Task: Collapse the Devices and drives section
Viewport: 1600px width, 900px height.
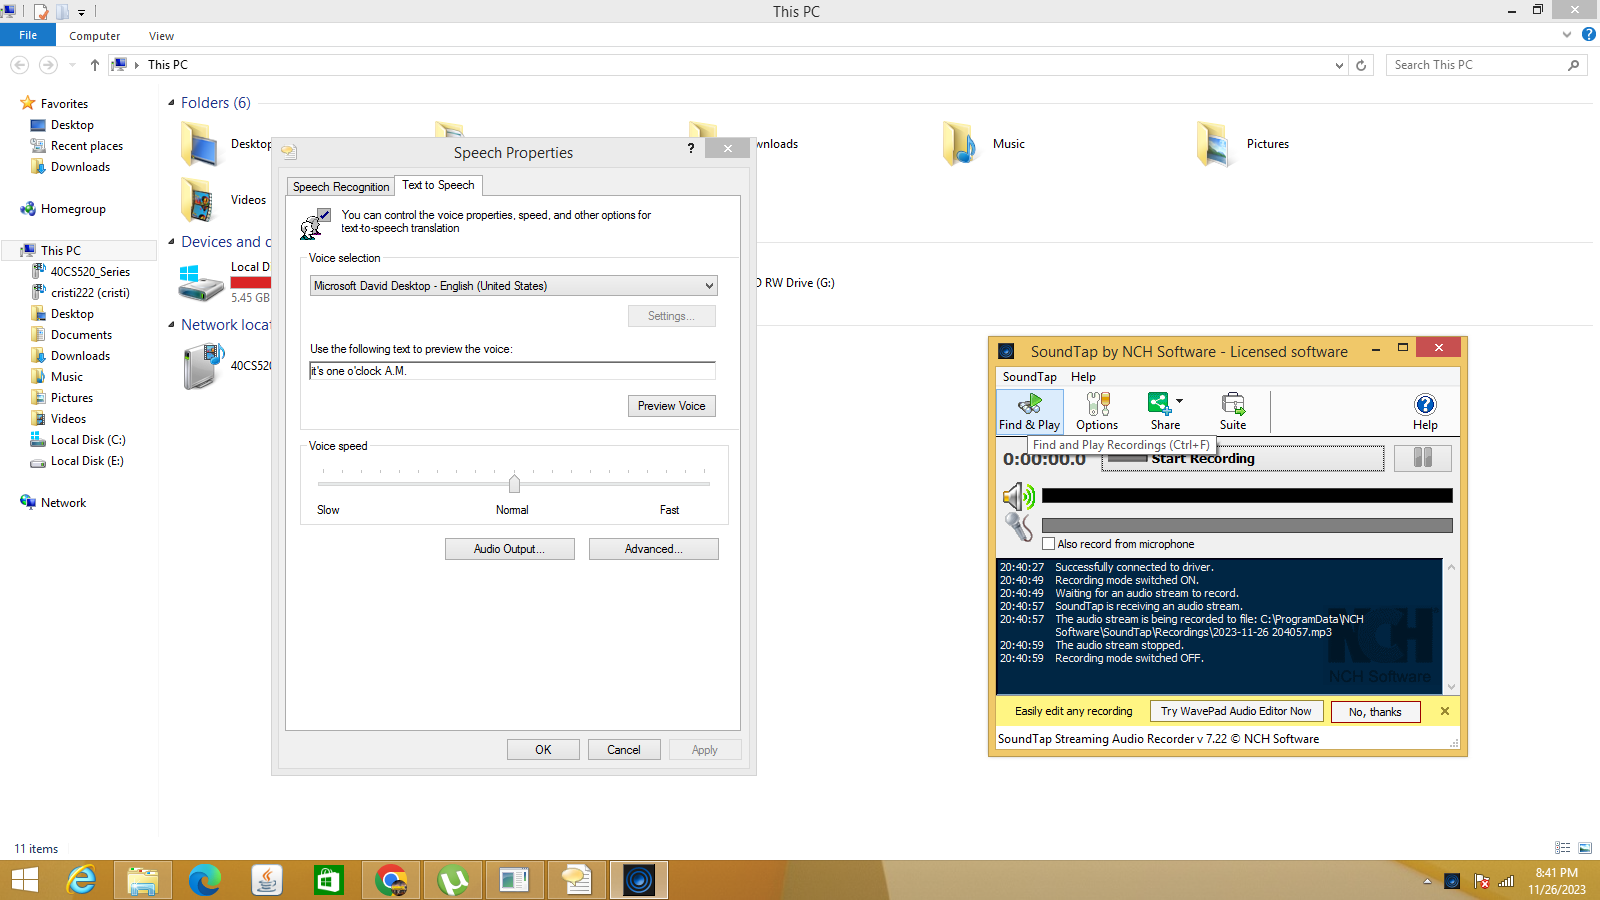Action: (x=172, y=241)
